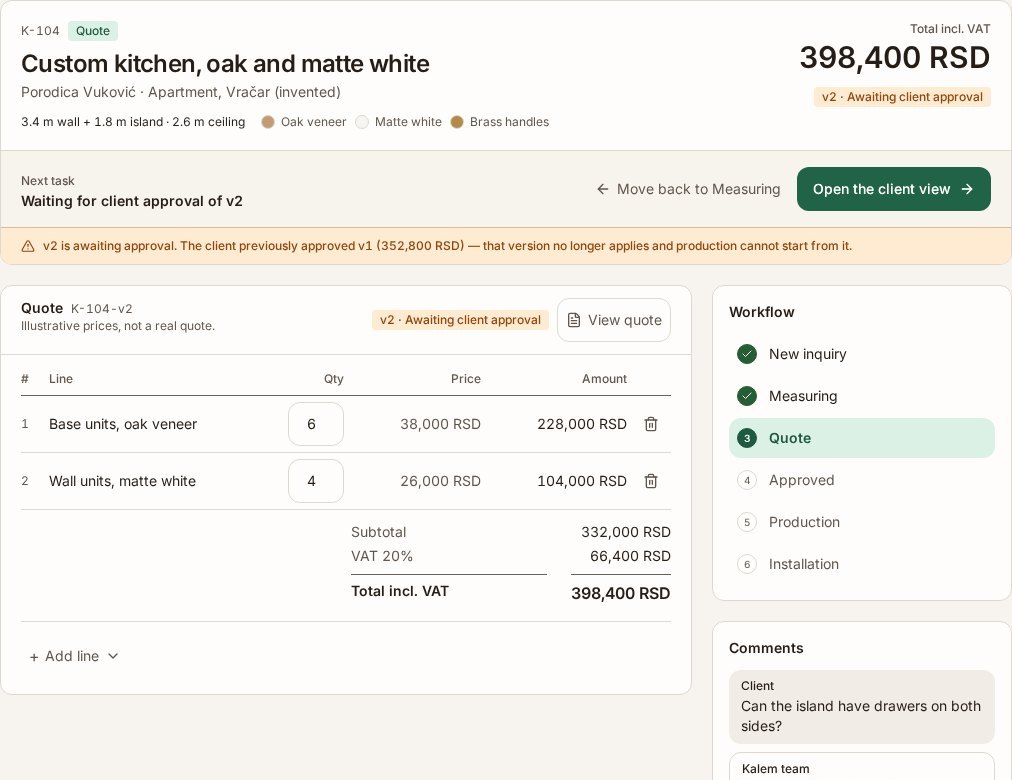
Task: Click the green Quote status badge near K-104
Action: (93, 31)
